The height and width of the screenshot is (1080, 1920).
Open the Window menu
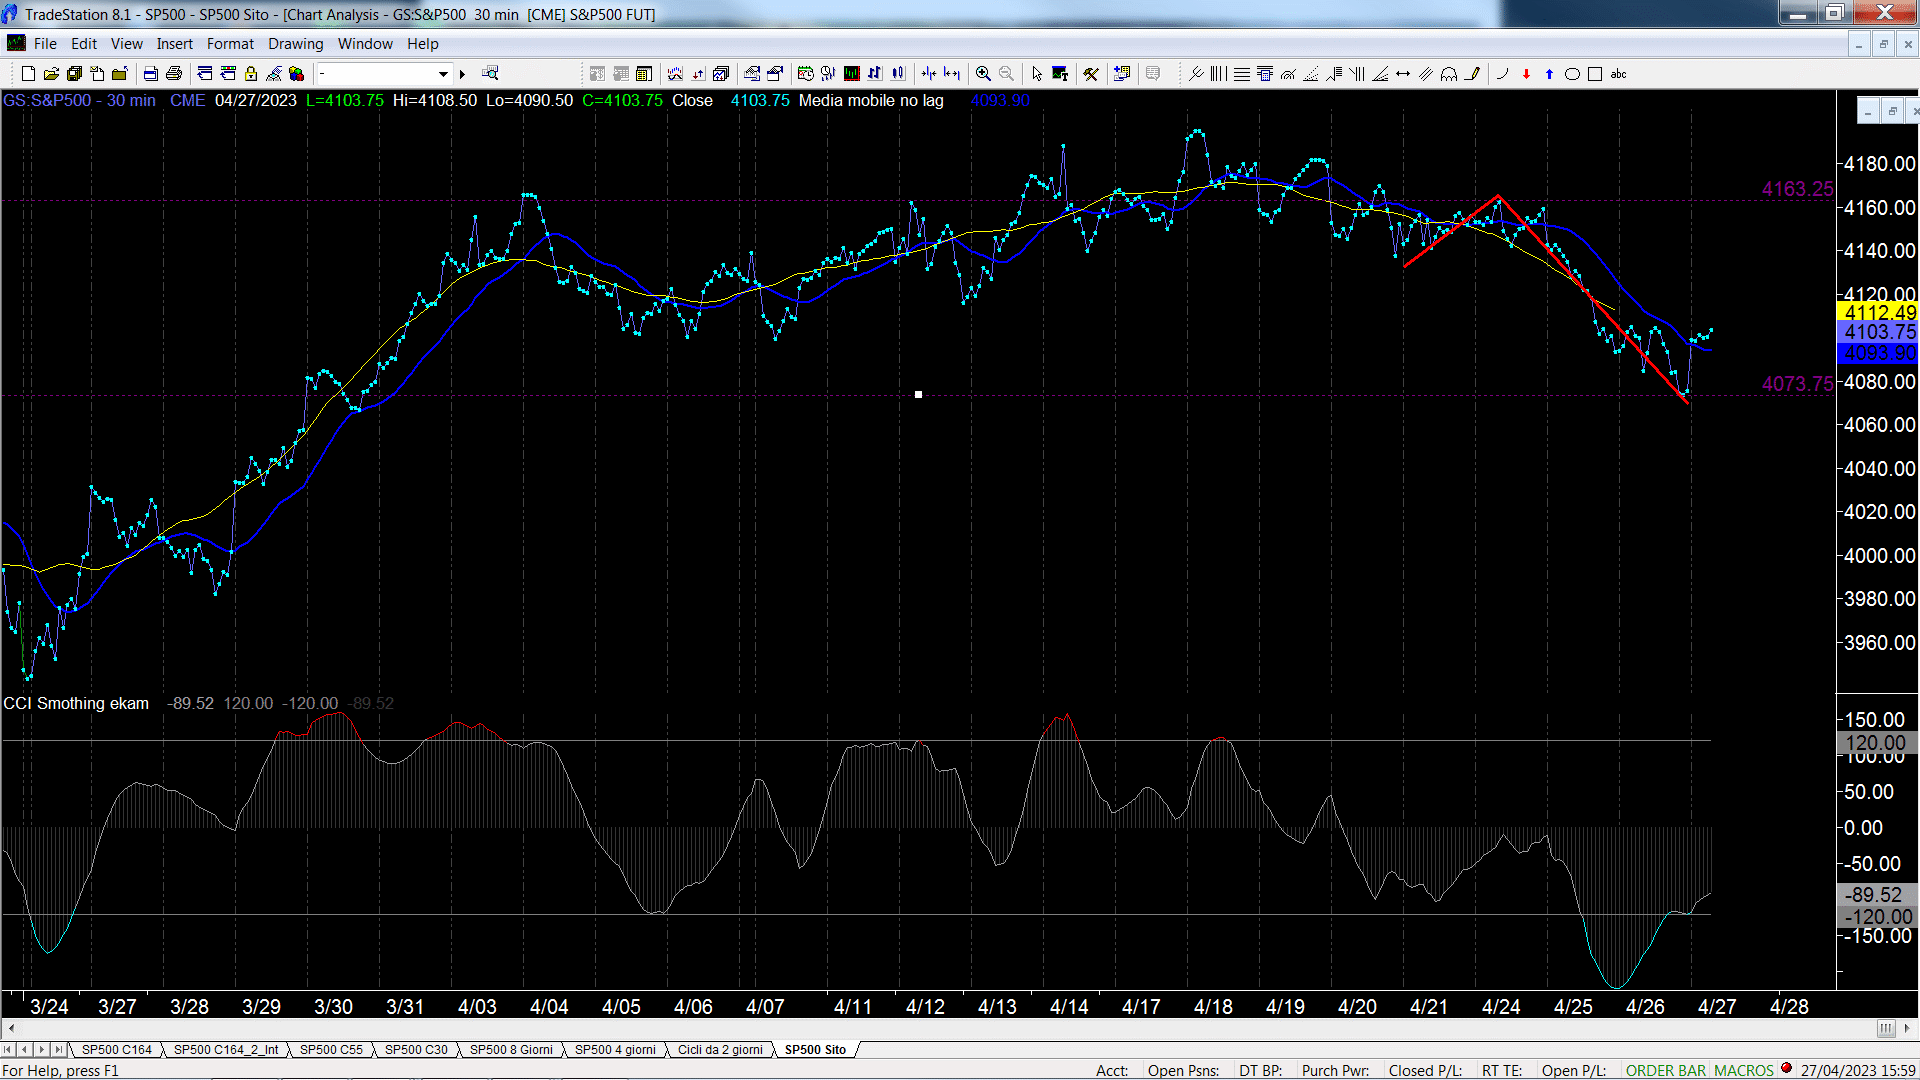[x=365, y=44]
